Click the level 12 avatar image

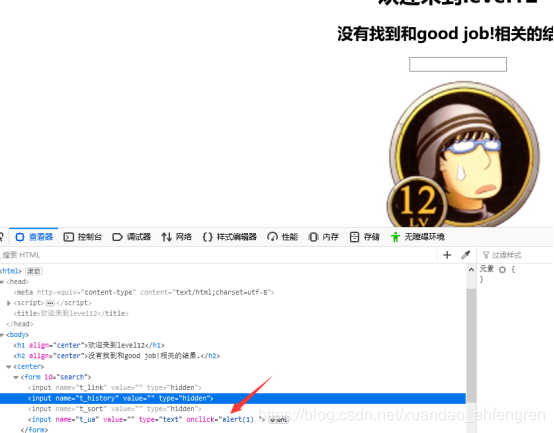[463, 154]
